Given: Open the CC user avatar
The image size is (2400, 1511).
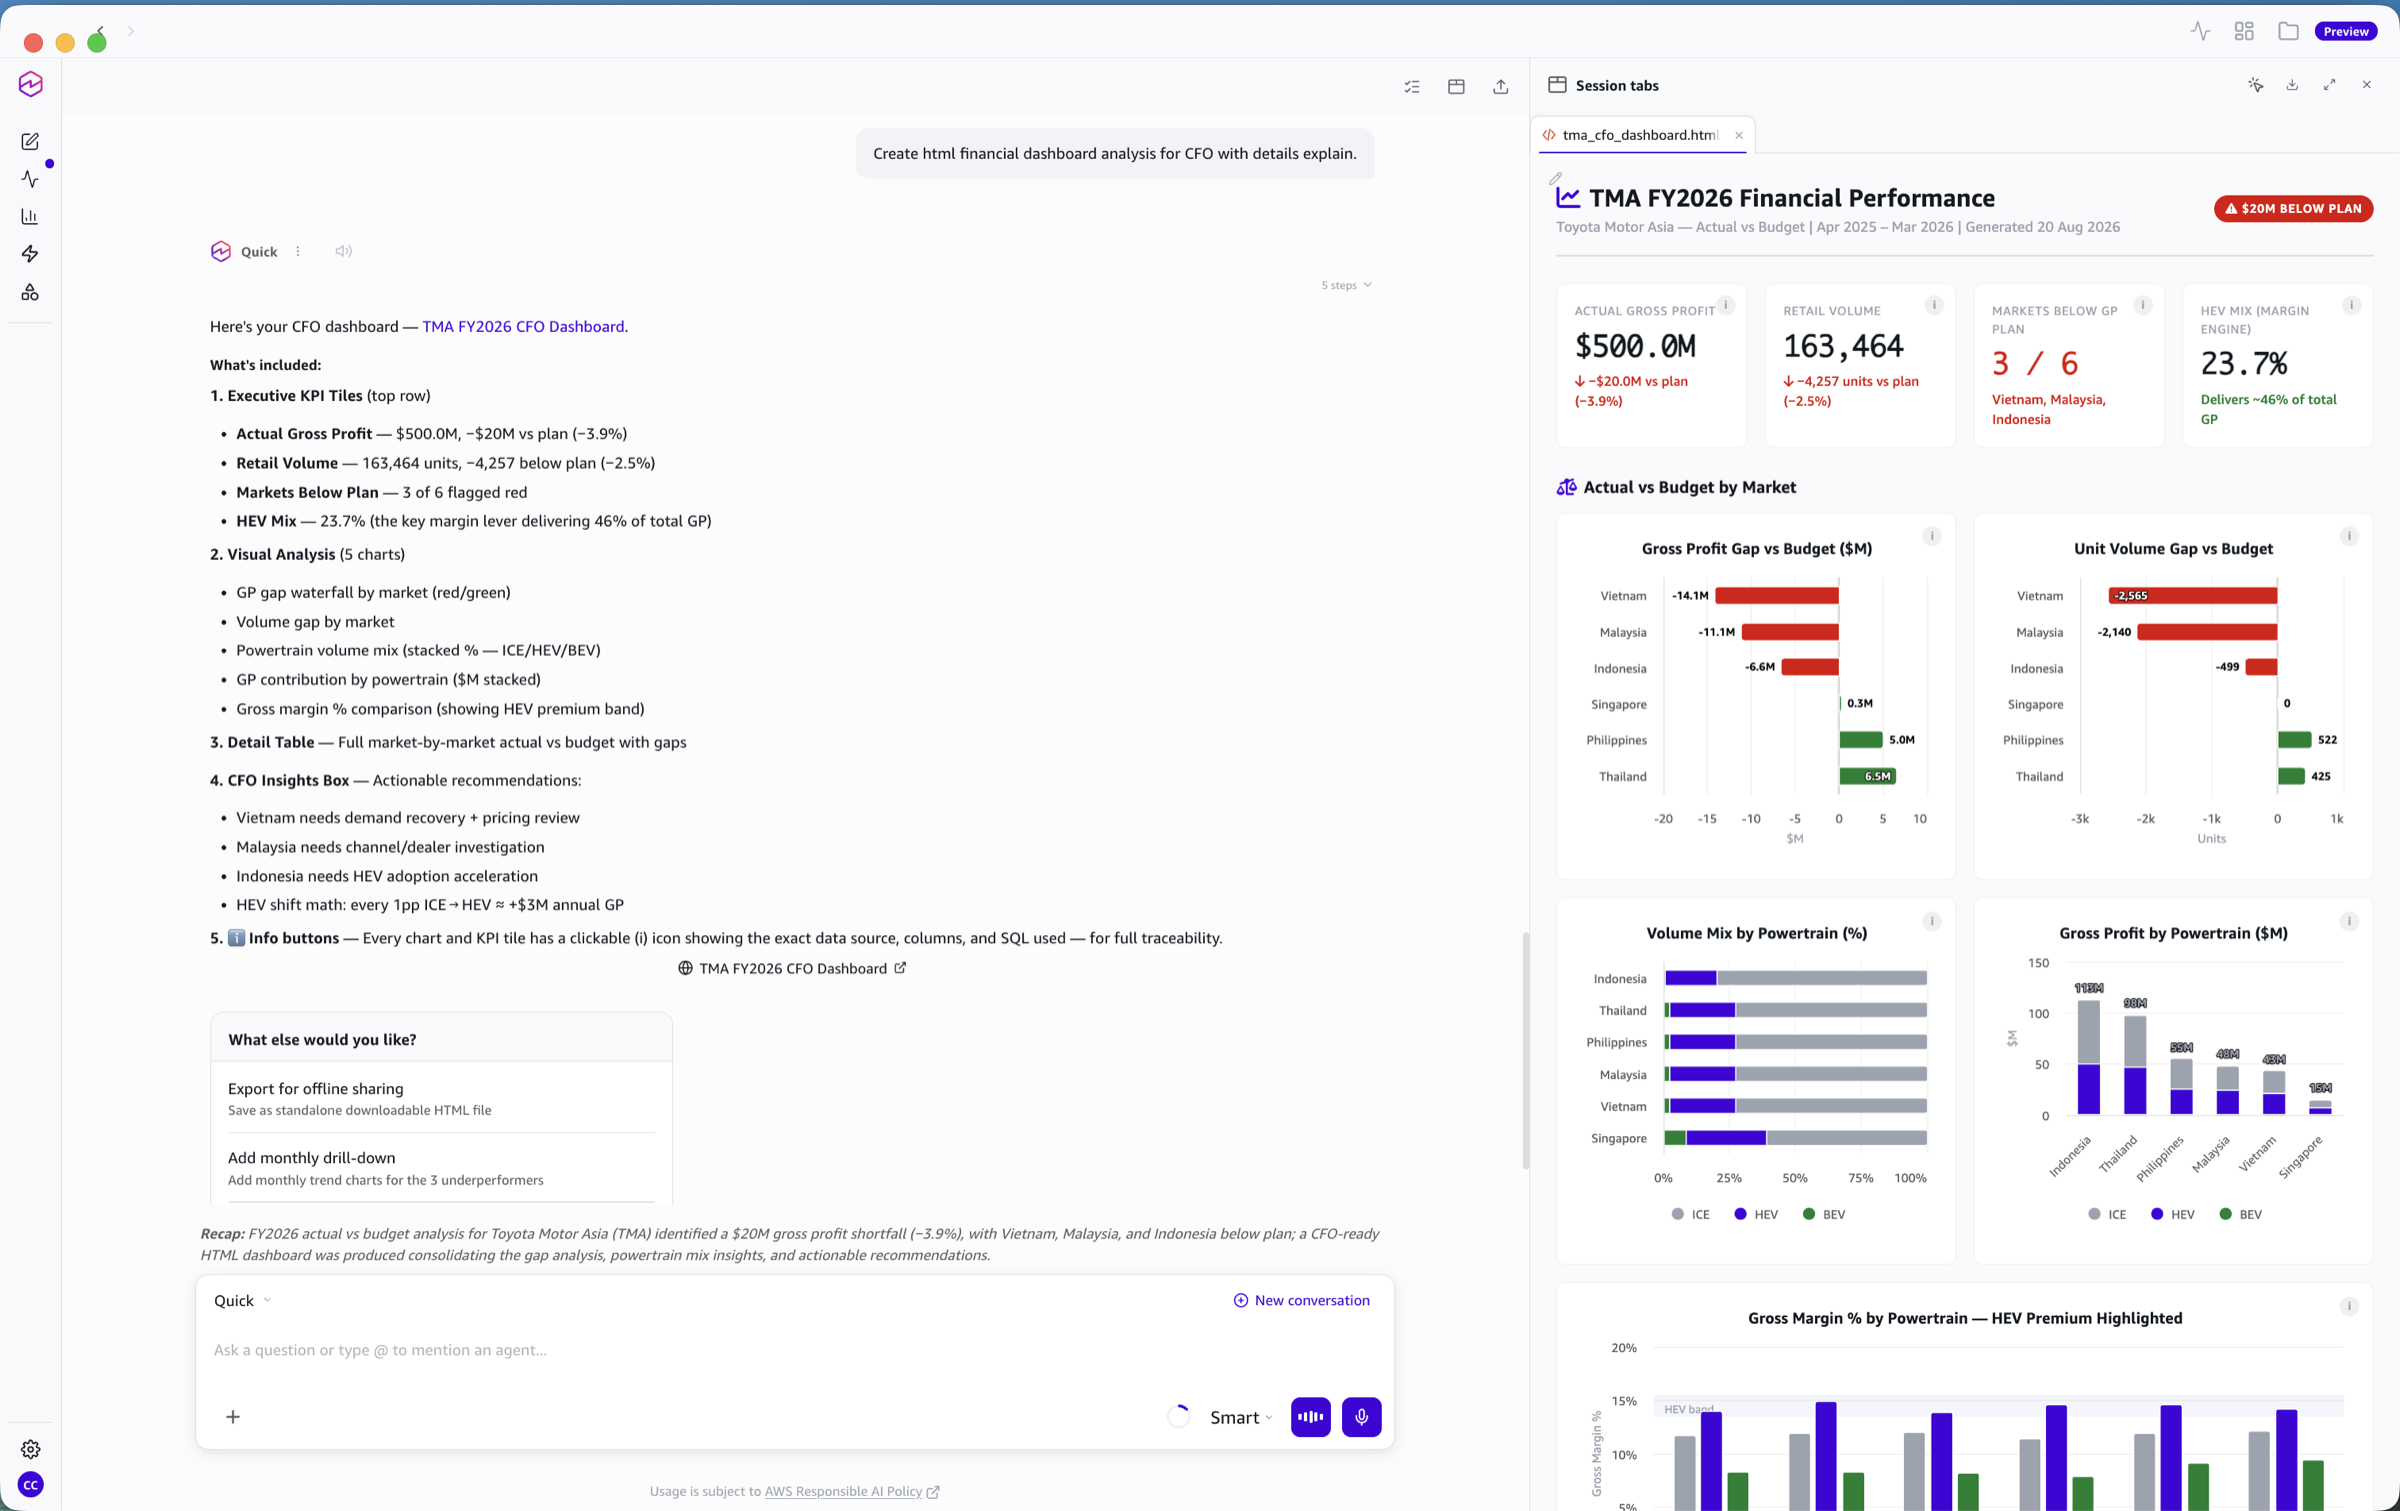Looking at the screenshot, I should click(30, 1484).
